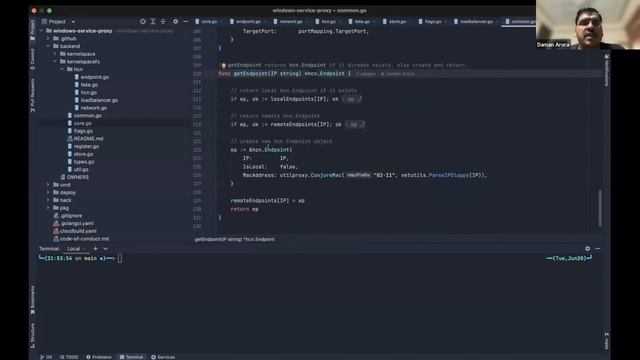Image resolution: width=640 pixels, height=360 pixels.
Task: Switch to fake.go editor tab
Action: coord(361,22)
